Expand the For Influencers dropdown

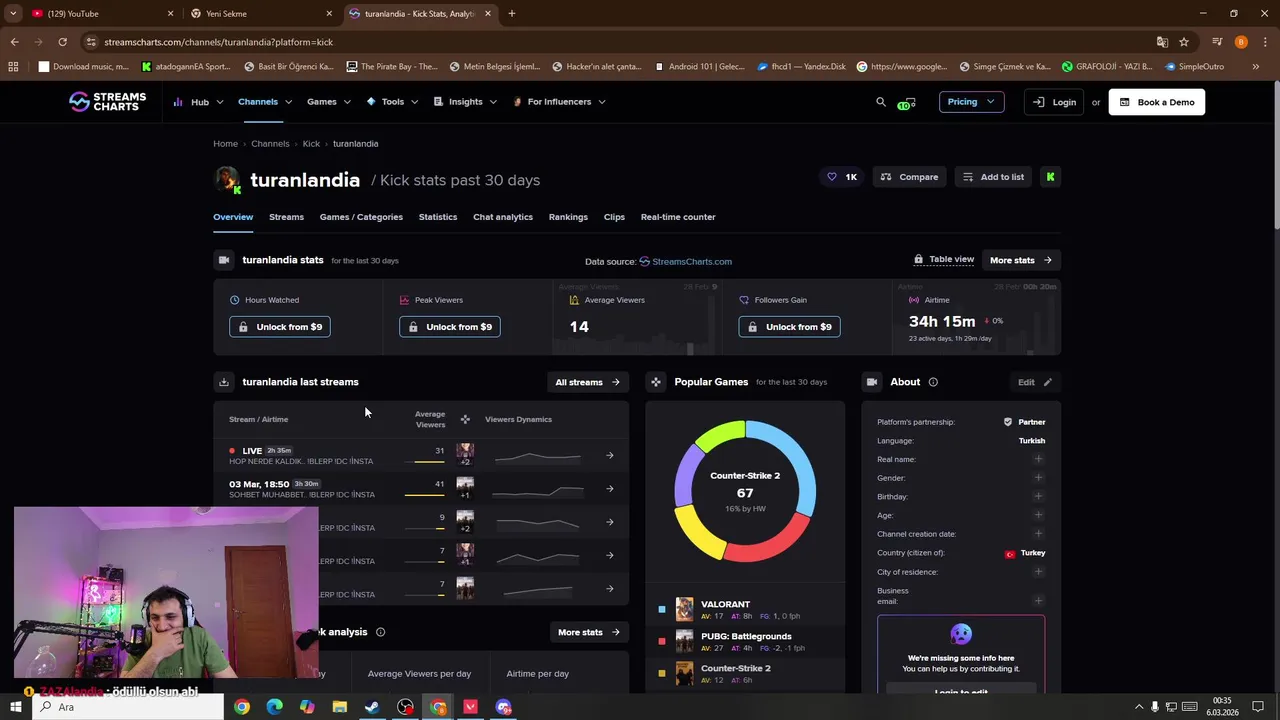coord(559,102)
